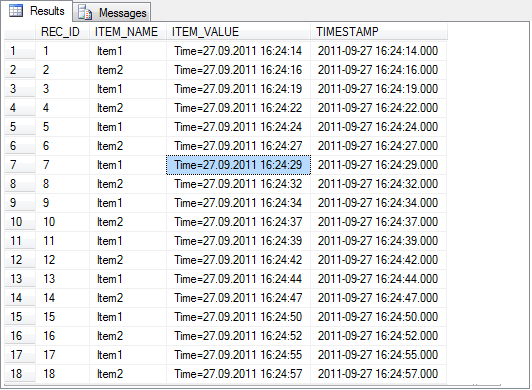Viewport: 532px width, 390px height.
Task: Click timestamp '2011-09-27 16:24:42.000'
Action: coord(379,260)
